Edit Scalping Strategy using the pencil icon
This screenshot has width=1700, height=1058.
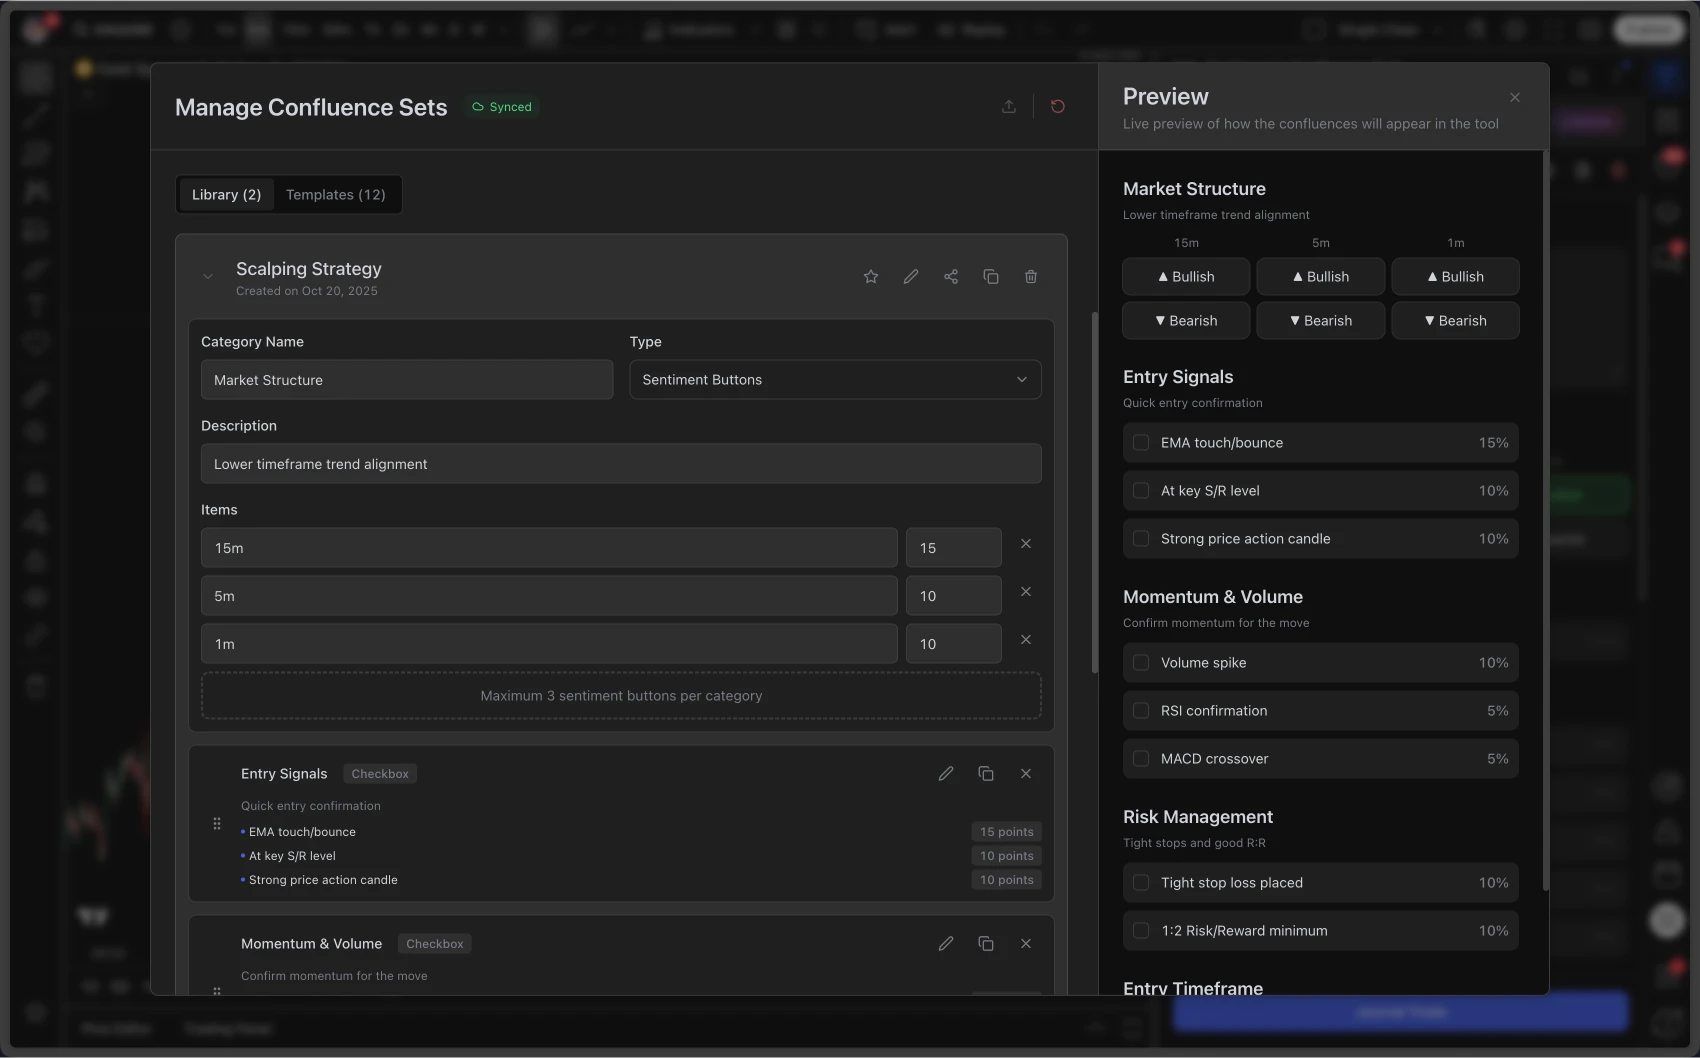point(911,276)
